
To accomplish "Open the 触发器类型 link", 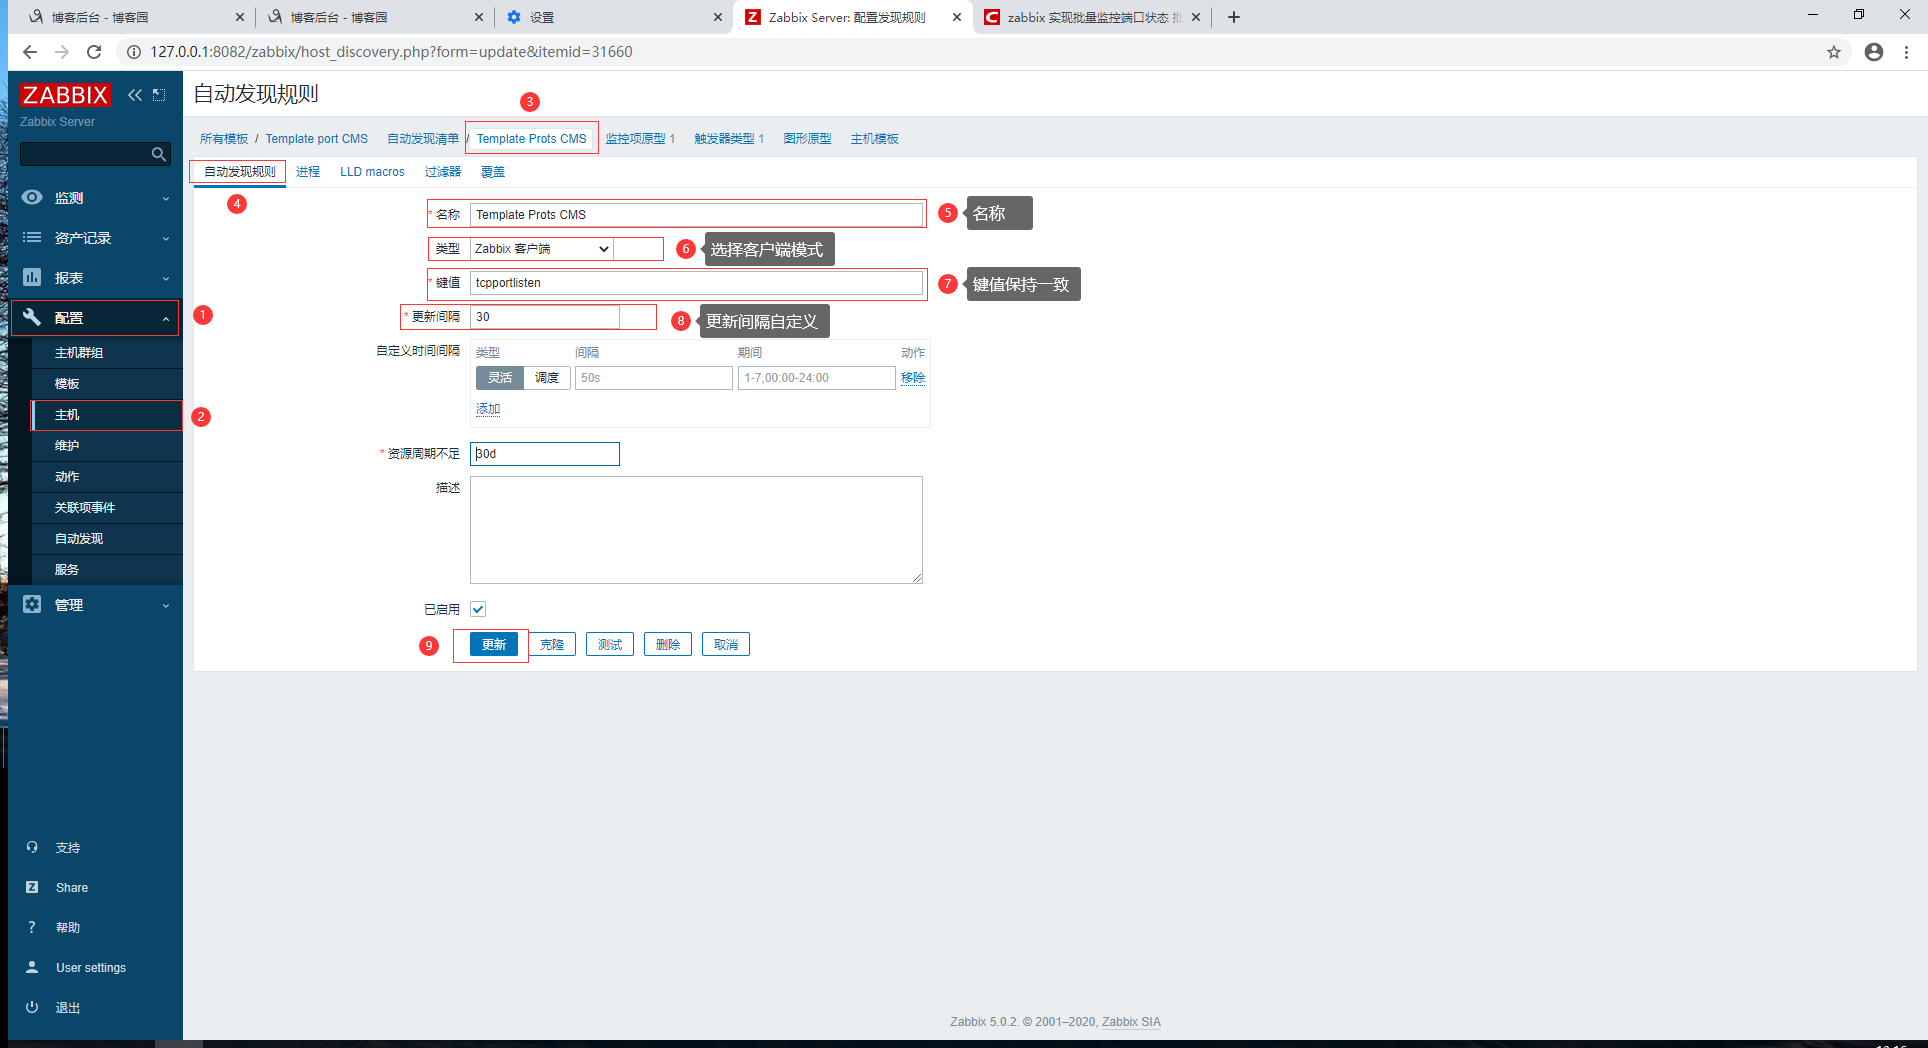I will (729, 139).
